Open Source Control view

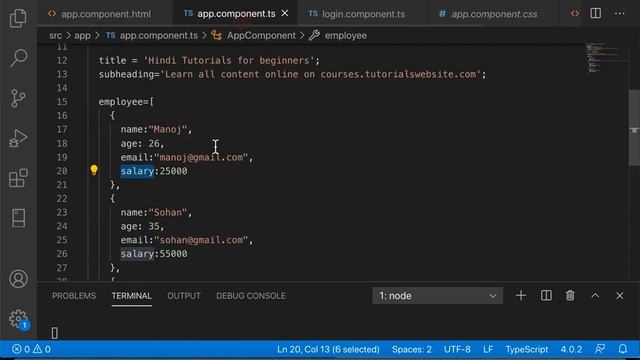(18, 98)
